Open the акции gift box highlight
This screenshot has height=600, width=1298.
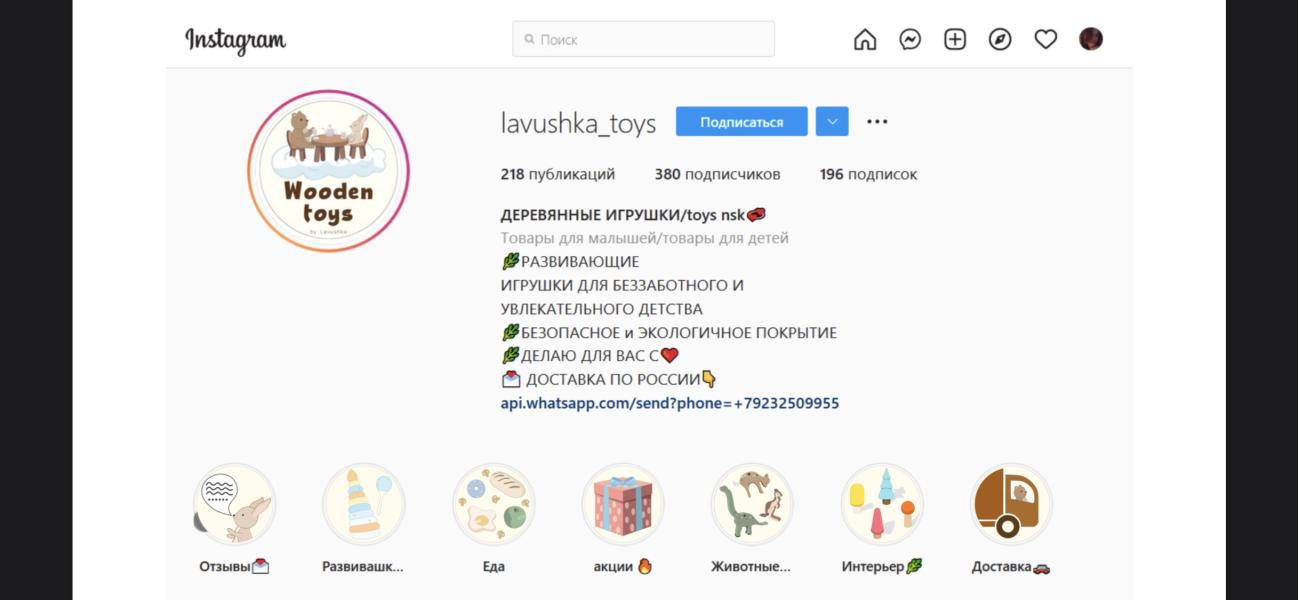pyautogui.click(x=623, y=504)
